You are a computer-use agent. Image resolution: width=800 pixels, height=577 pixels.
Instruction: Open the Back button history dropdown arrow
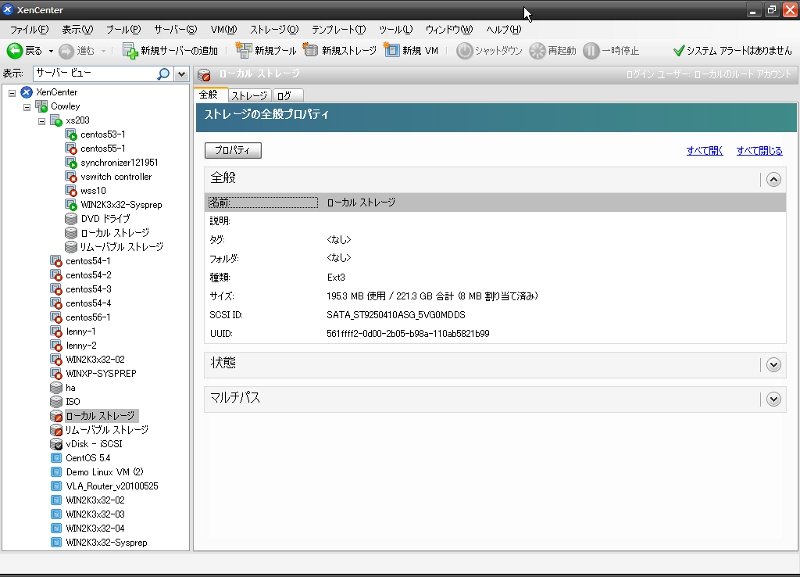[x=51, y=51]
